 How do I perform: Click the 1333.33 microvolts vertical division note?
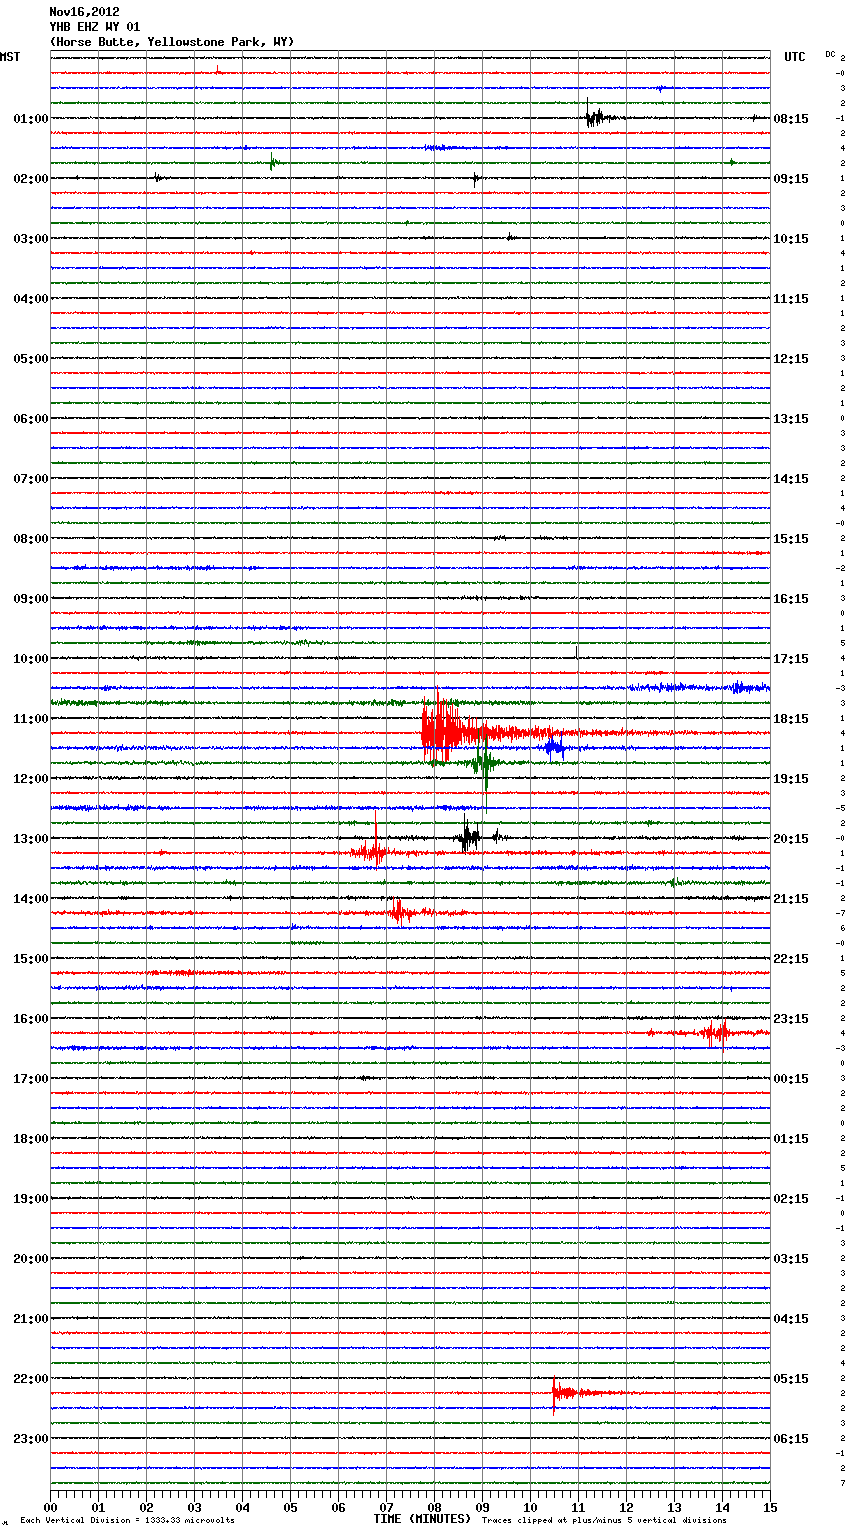(x=127, y=1521)
